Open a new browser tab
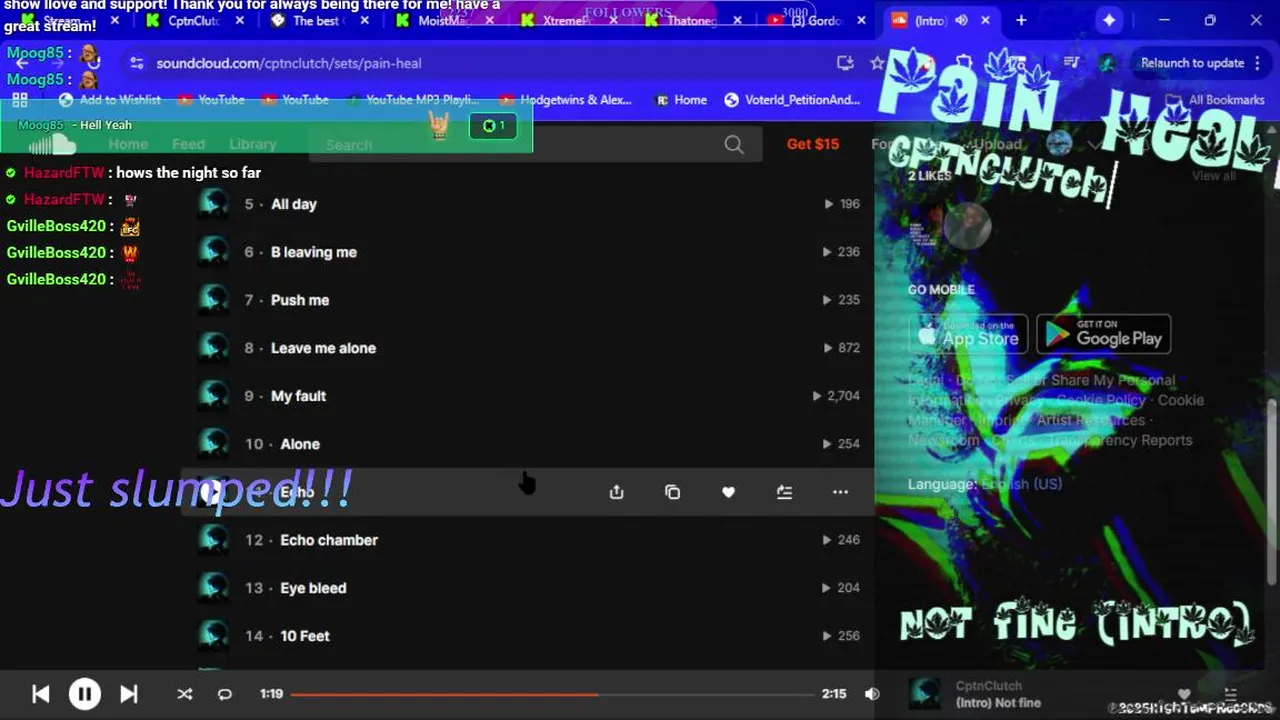Screen dimensions: 1280x720 tap(1021, 20)
